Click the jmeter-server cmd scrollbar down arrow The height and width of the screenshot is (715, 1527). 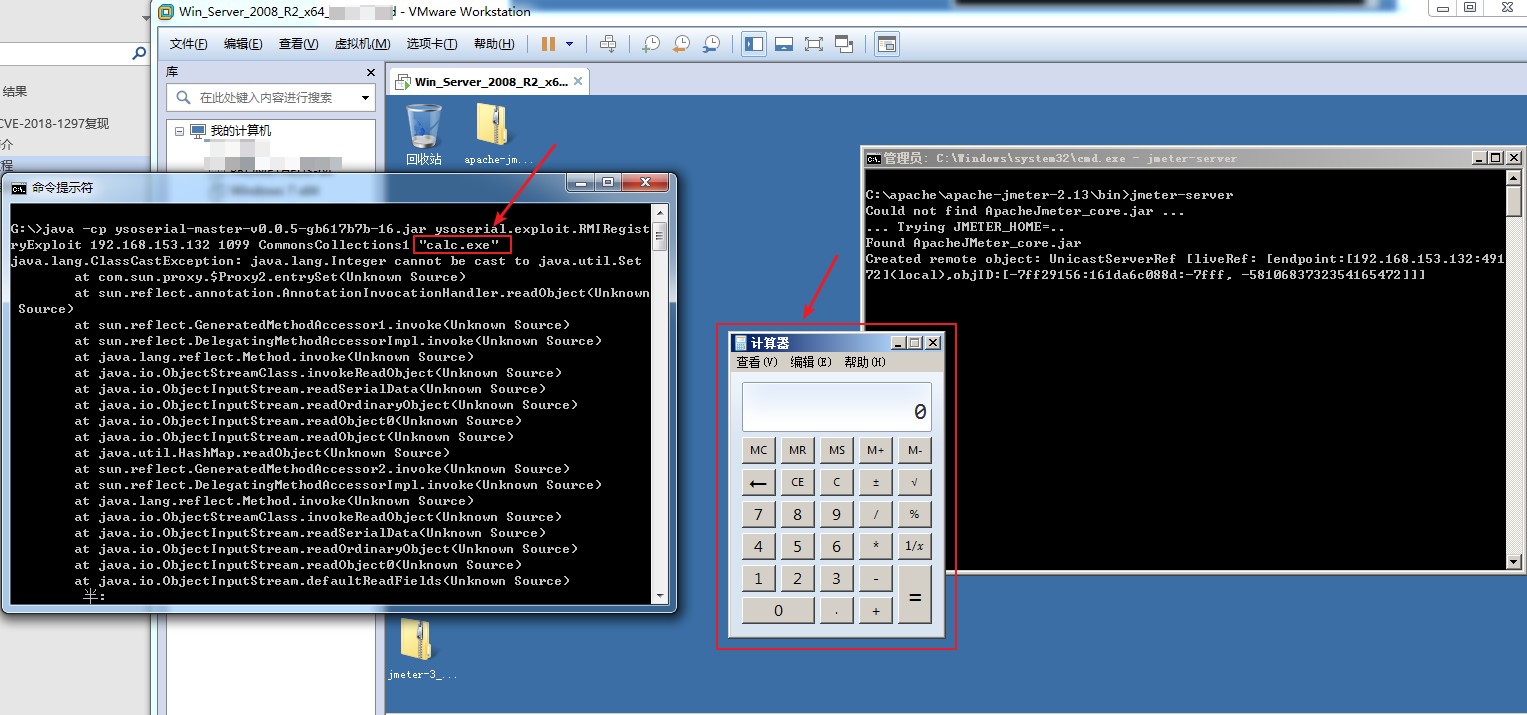tap(1514, 562)
